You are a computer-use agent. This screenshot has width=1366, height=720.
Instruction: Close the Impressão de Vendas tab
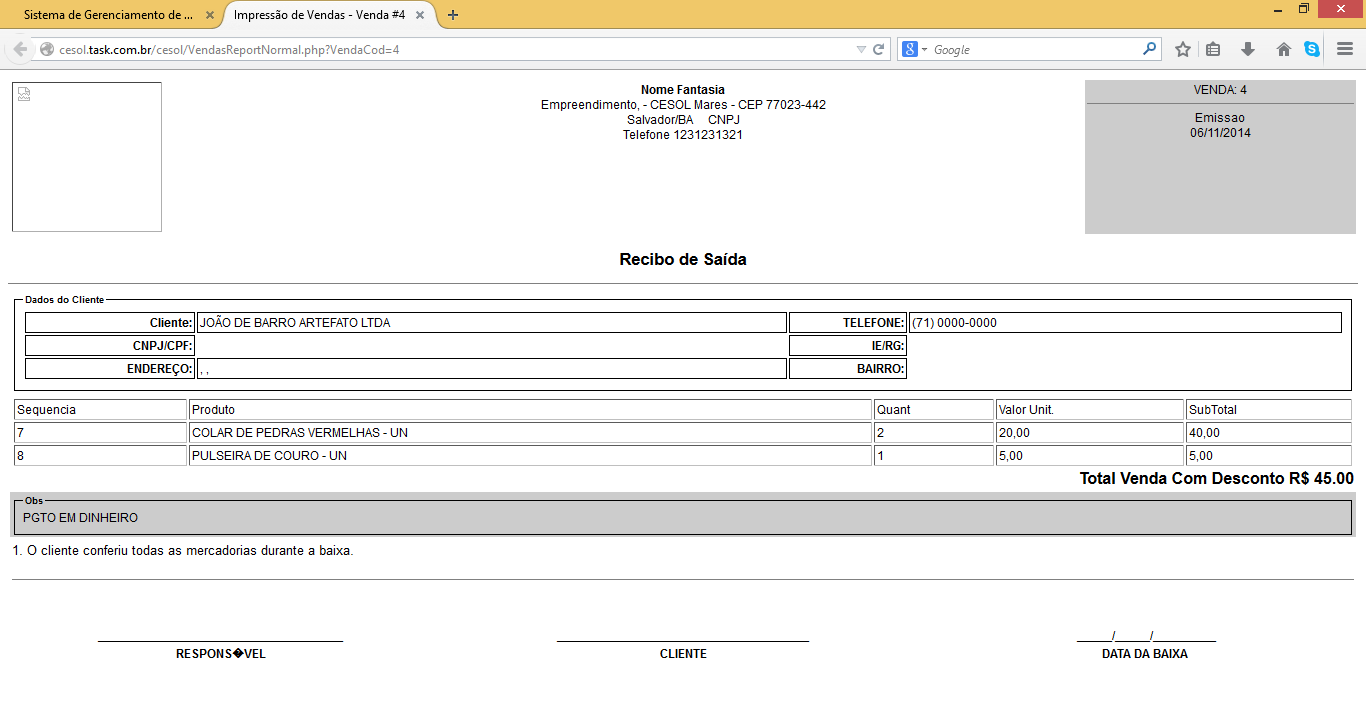[x=423, y=15]
